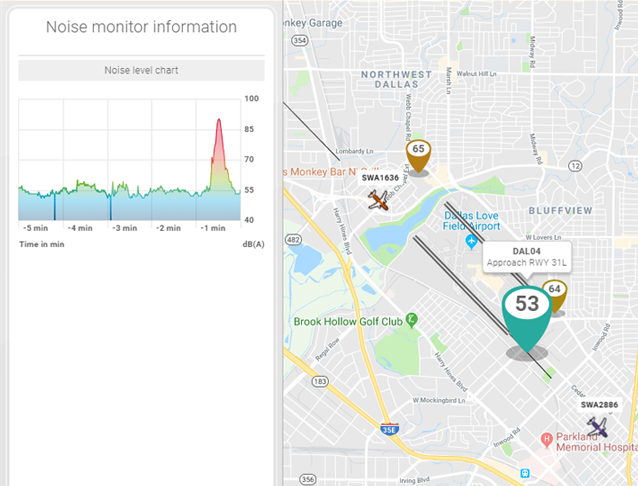
Task: Select the noise monitor marker showing 64
Action: coord(554,293)
